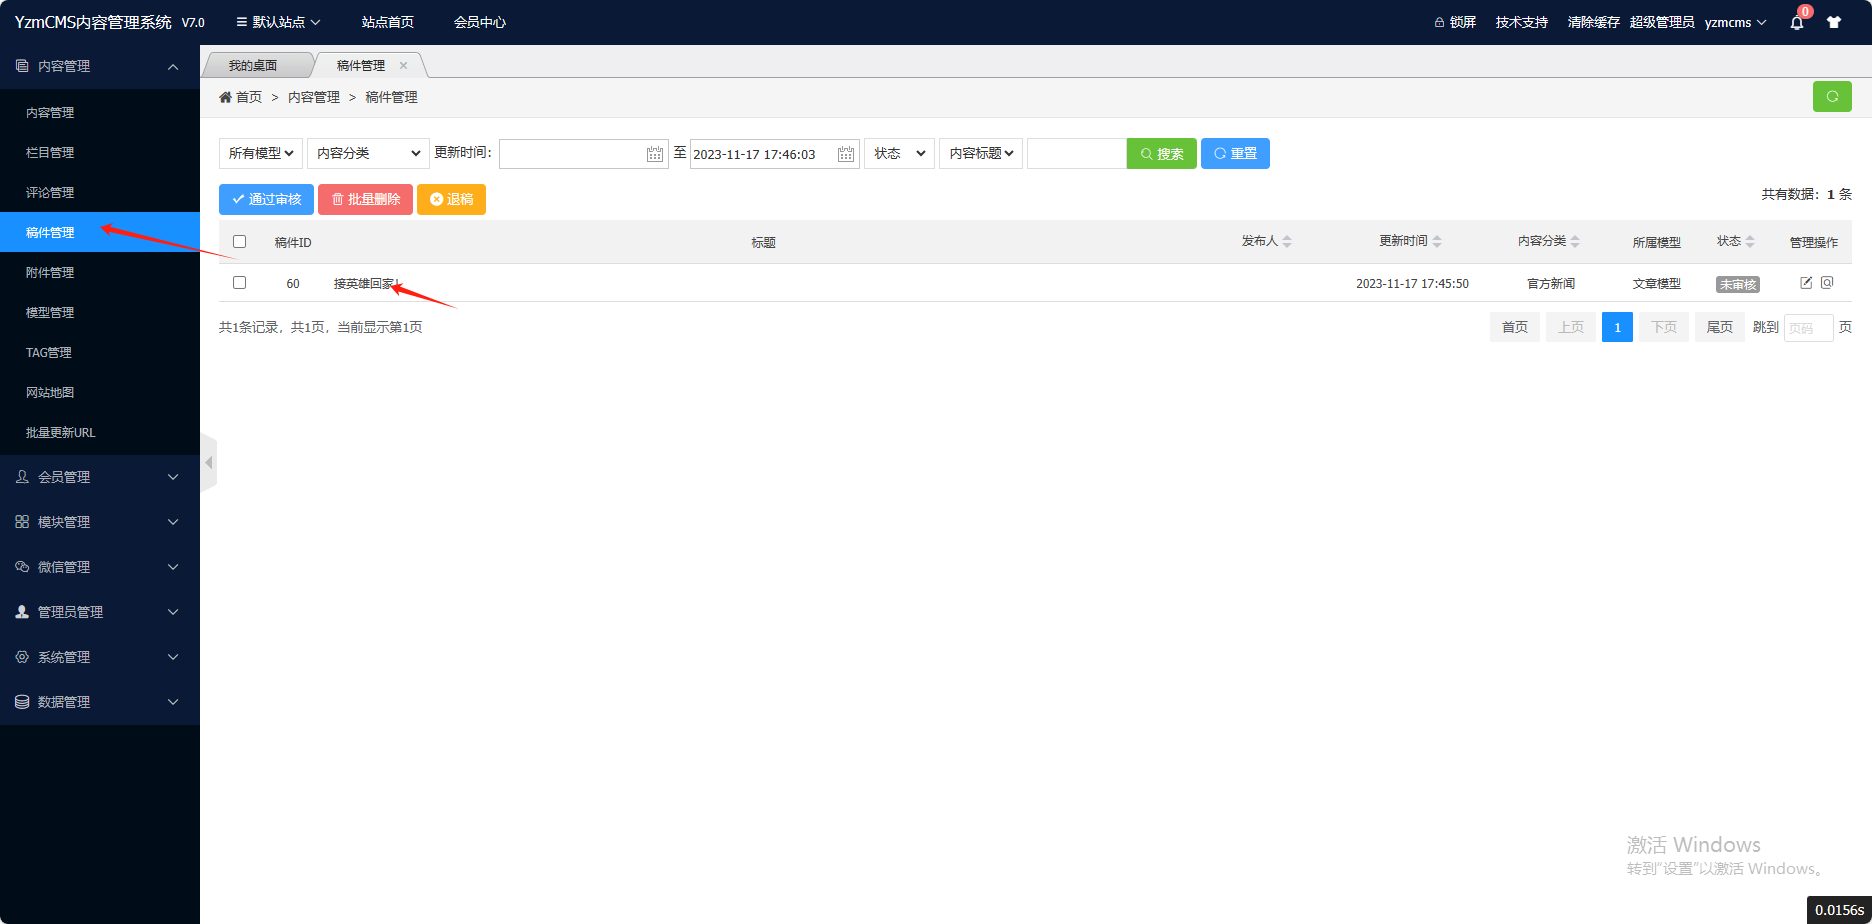The image size is (1872, 924).
Task: Open 模型管理 in the sidebar
Action: pos(100,312)
